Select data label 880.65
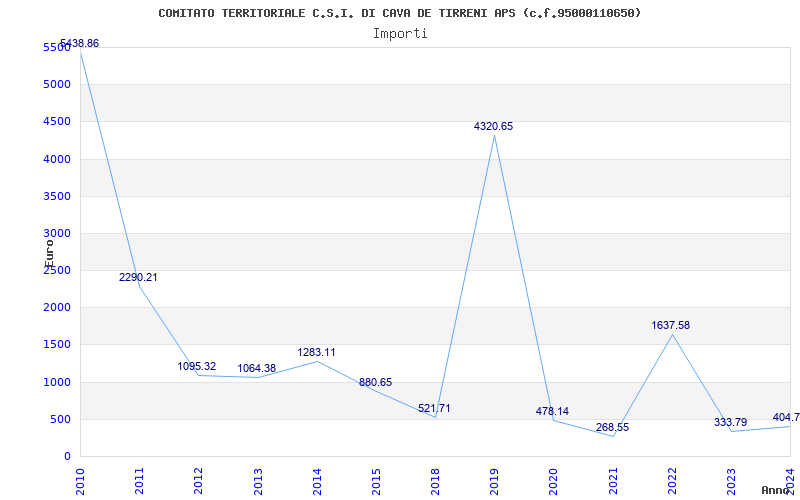Viewport: 800px width, 500px height. click(376, 383)
